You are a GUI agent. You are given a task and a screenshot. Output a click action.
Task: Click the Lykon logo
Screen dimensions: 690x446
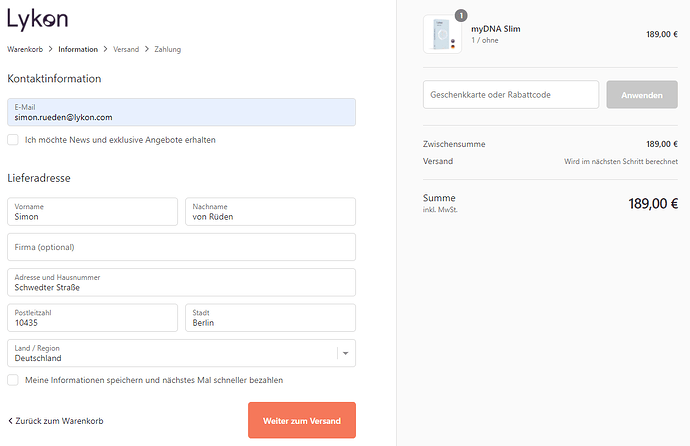pyautogui.click(x=38, y=20)
